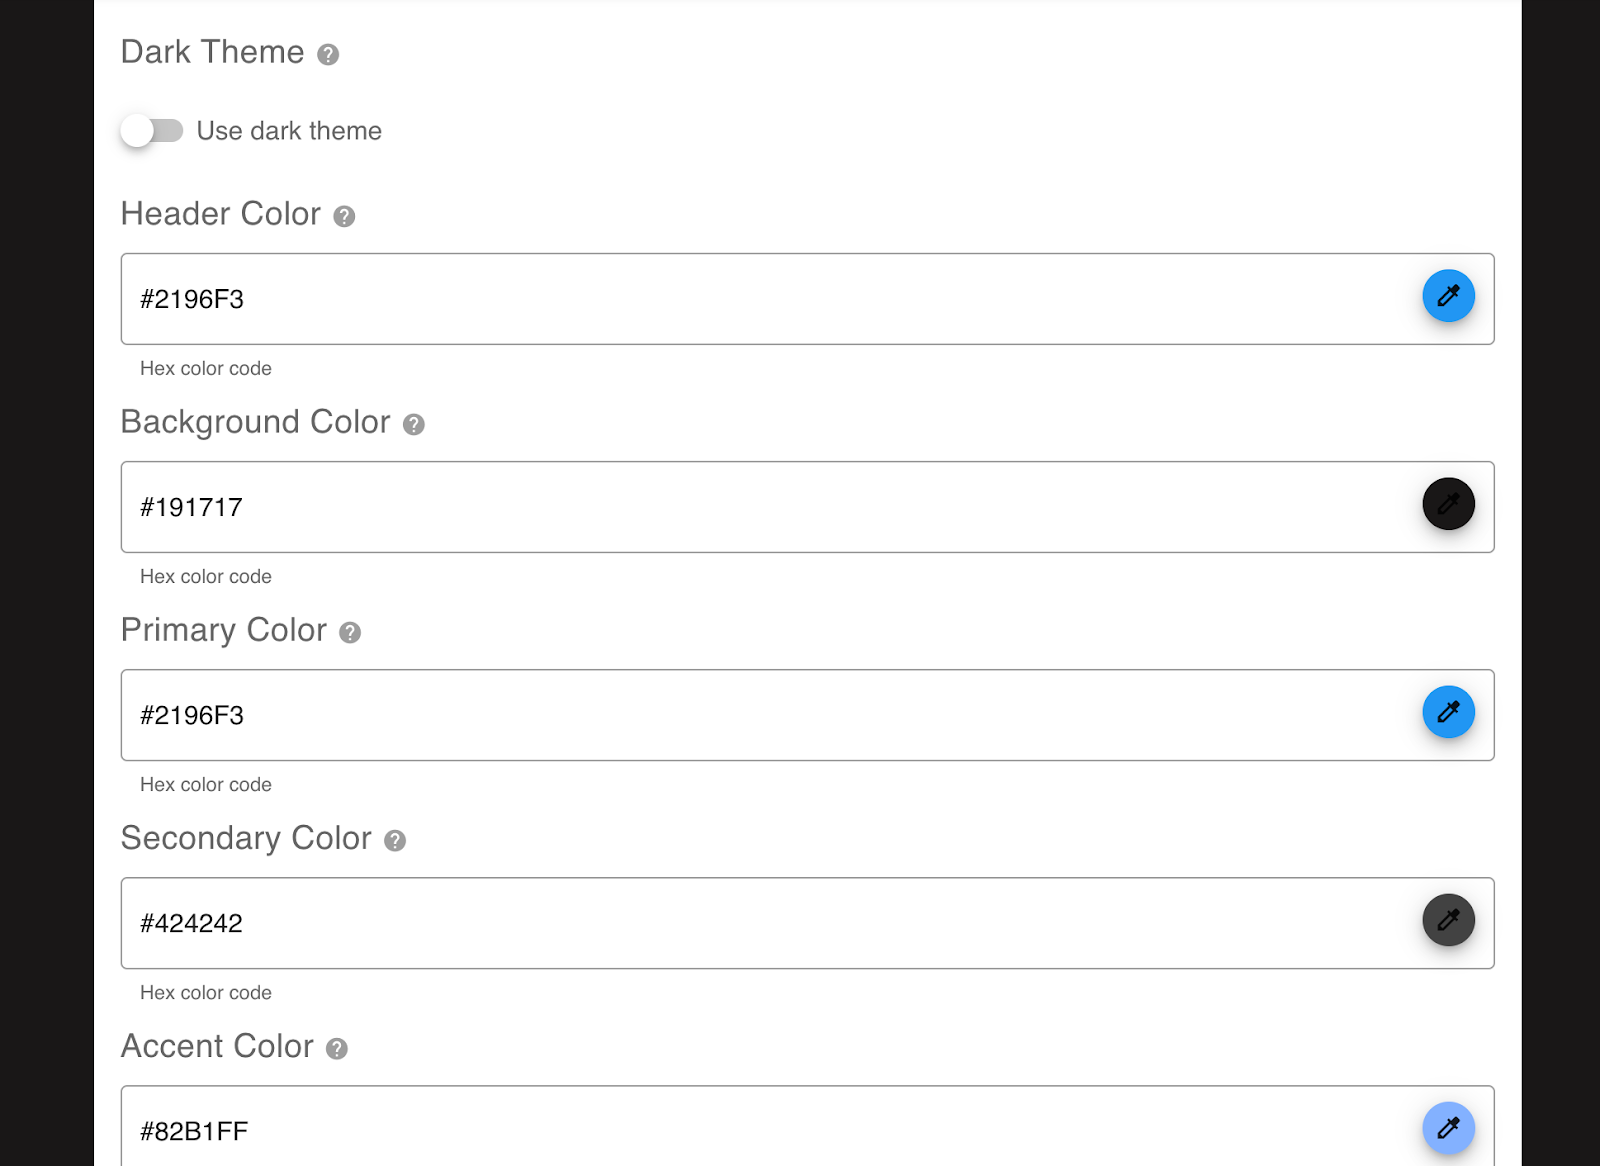Open Accent Color eyedropper picker
Screen dimensions: 1600x1166
coord(1448,1128)
